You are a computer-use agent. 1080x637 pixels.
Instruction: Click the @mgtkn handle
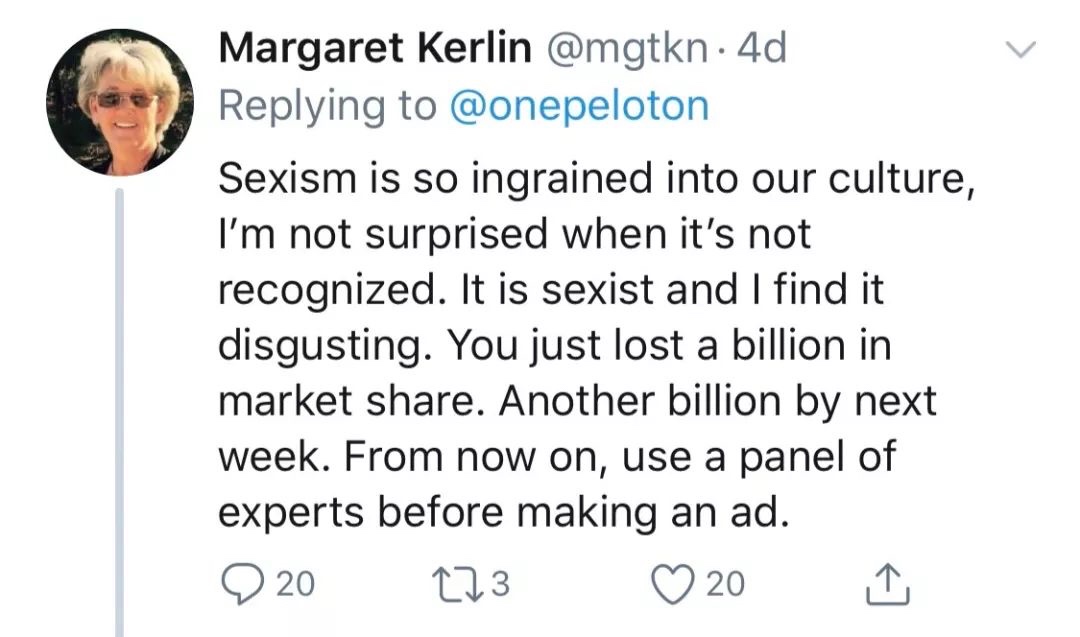click(627, 50)
